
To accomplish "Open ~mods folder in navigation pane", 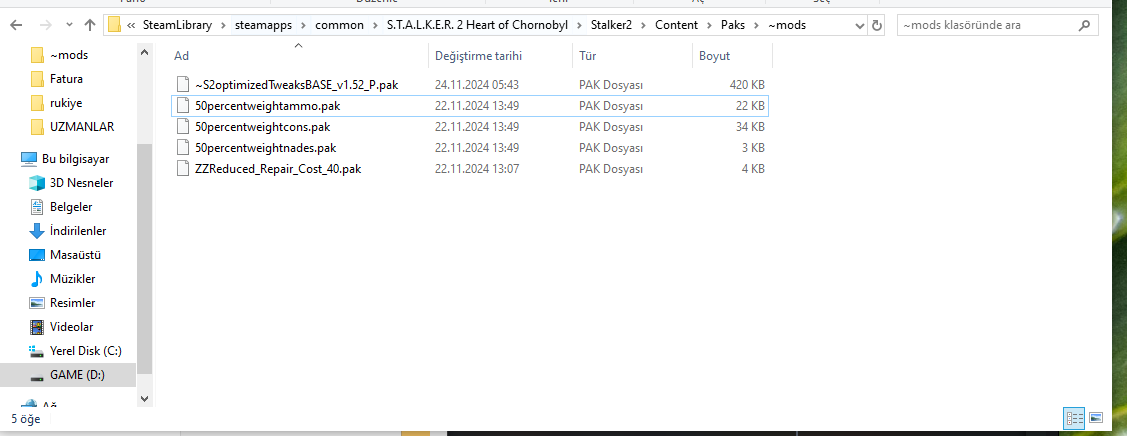I will (x=69, y=55).
